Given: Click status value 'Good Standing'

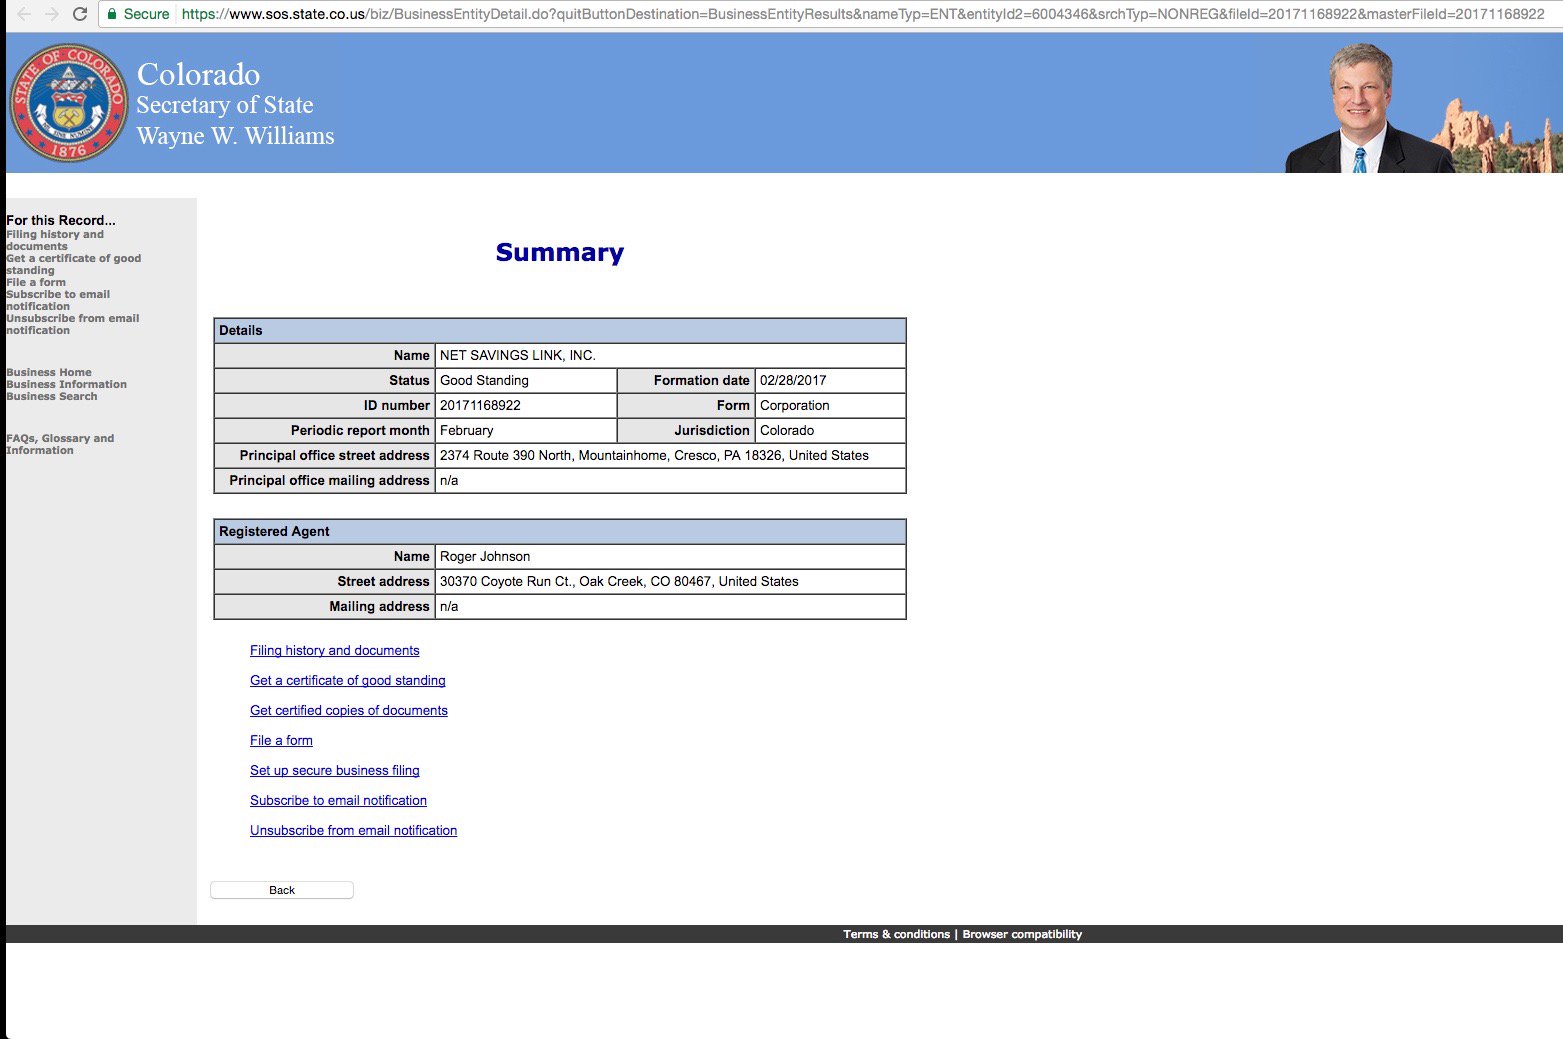Looking at the screenshot, I should click(484, 380).
